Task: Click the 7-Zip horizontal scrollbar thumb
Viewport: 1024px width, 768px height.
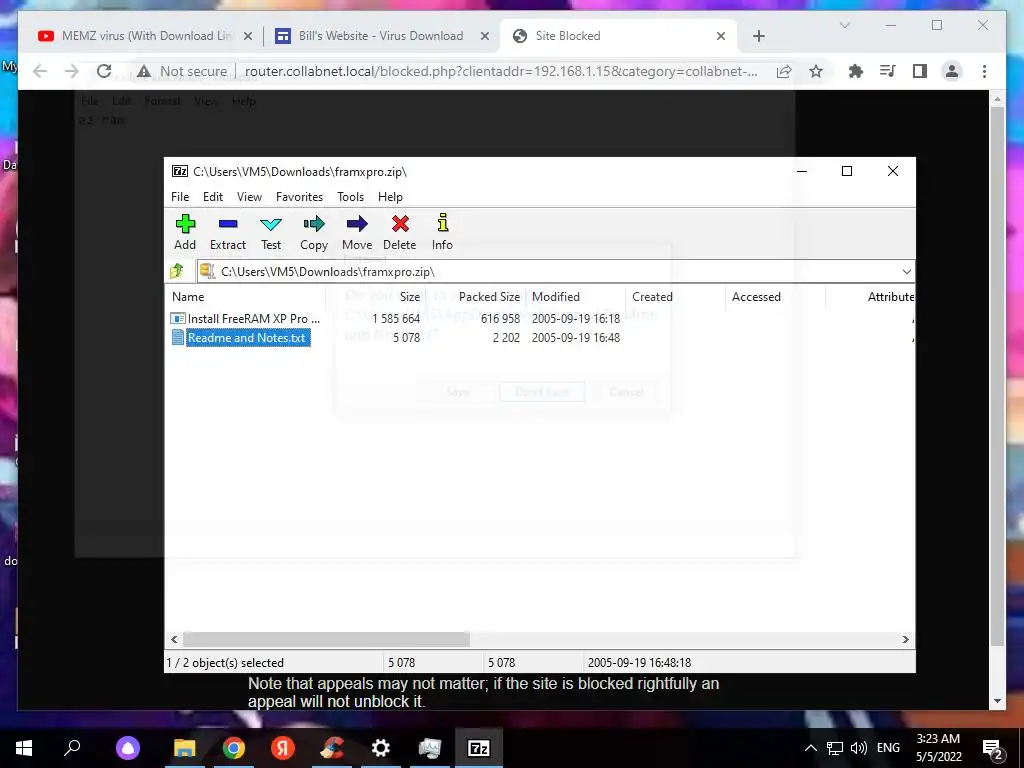Action: point(326,639)
